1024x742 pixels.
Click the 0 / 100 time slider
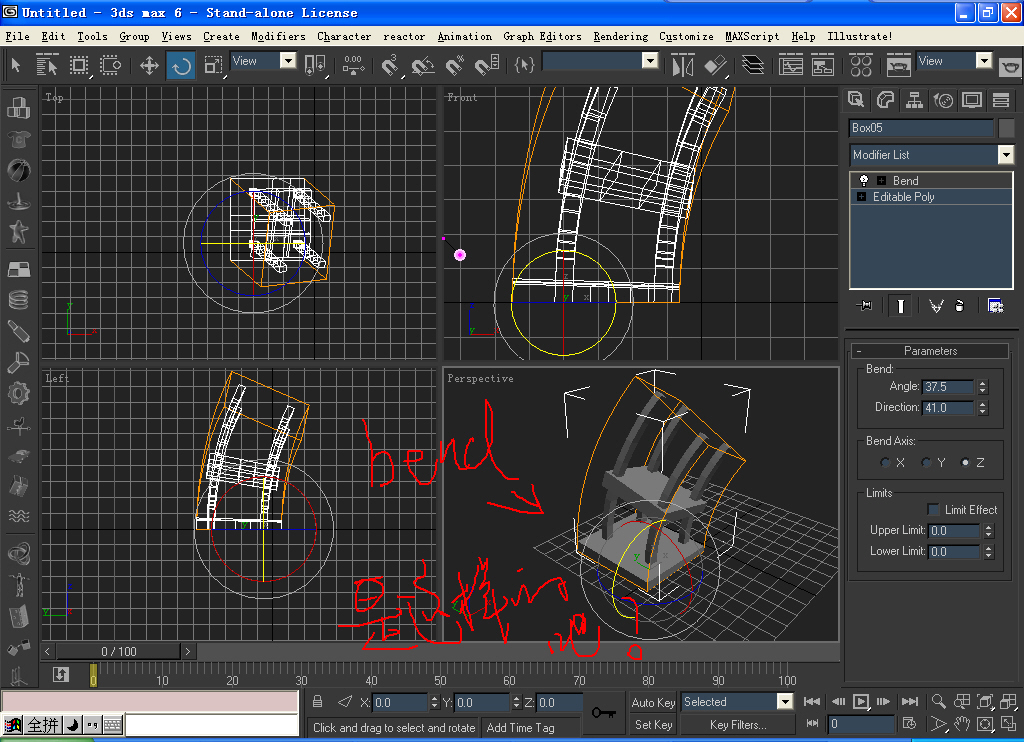click(119, 651)
